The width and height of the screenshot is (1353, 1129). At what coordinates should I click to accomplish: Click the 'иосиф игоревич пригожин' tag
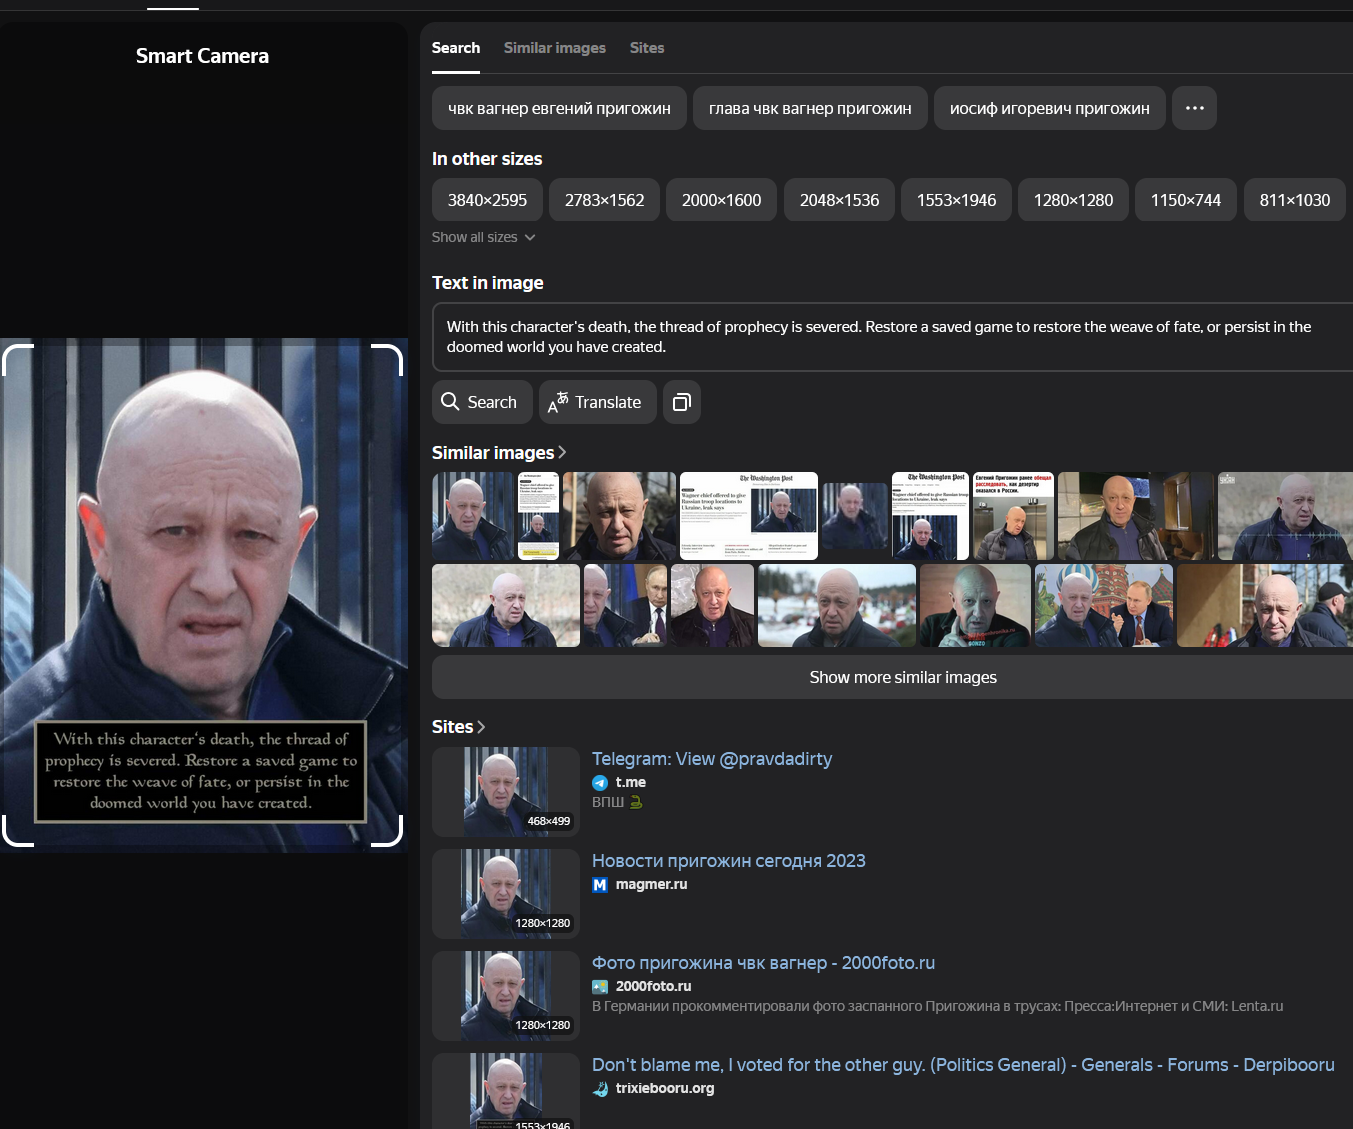(x=1049, y=108)
